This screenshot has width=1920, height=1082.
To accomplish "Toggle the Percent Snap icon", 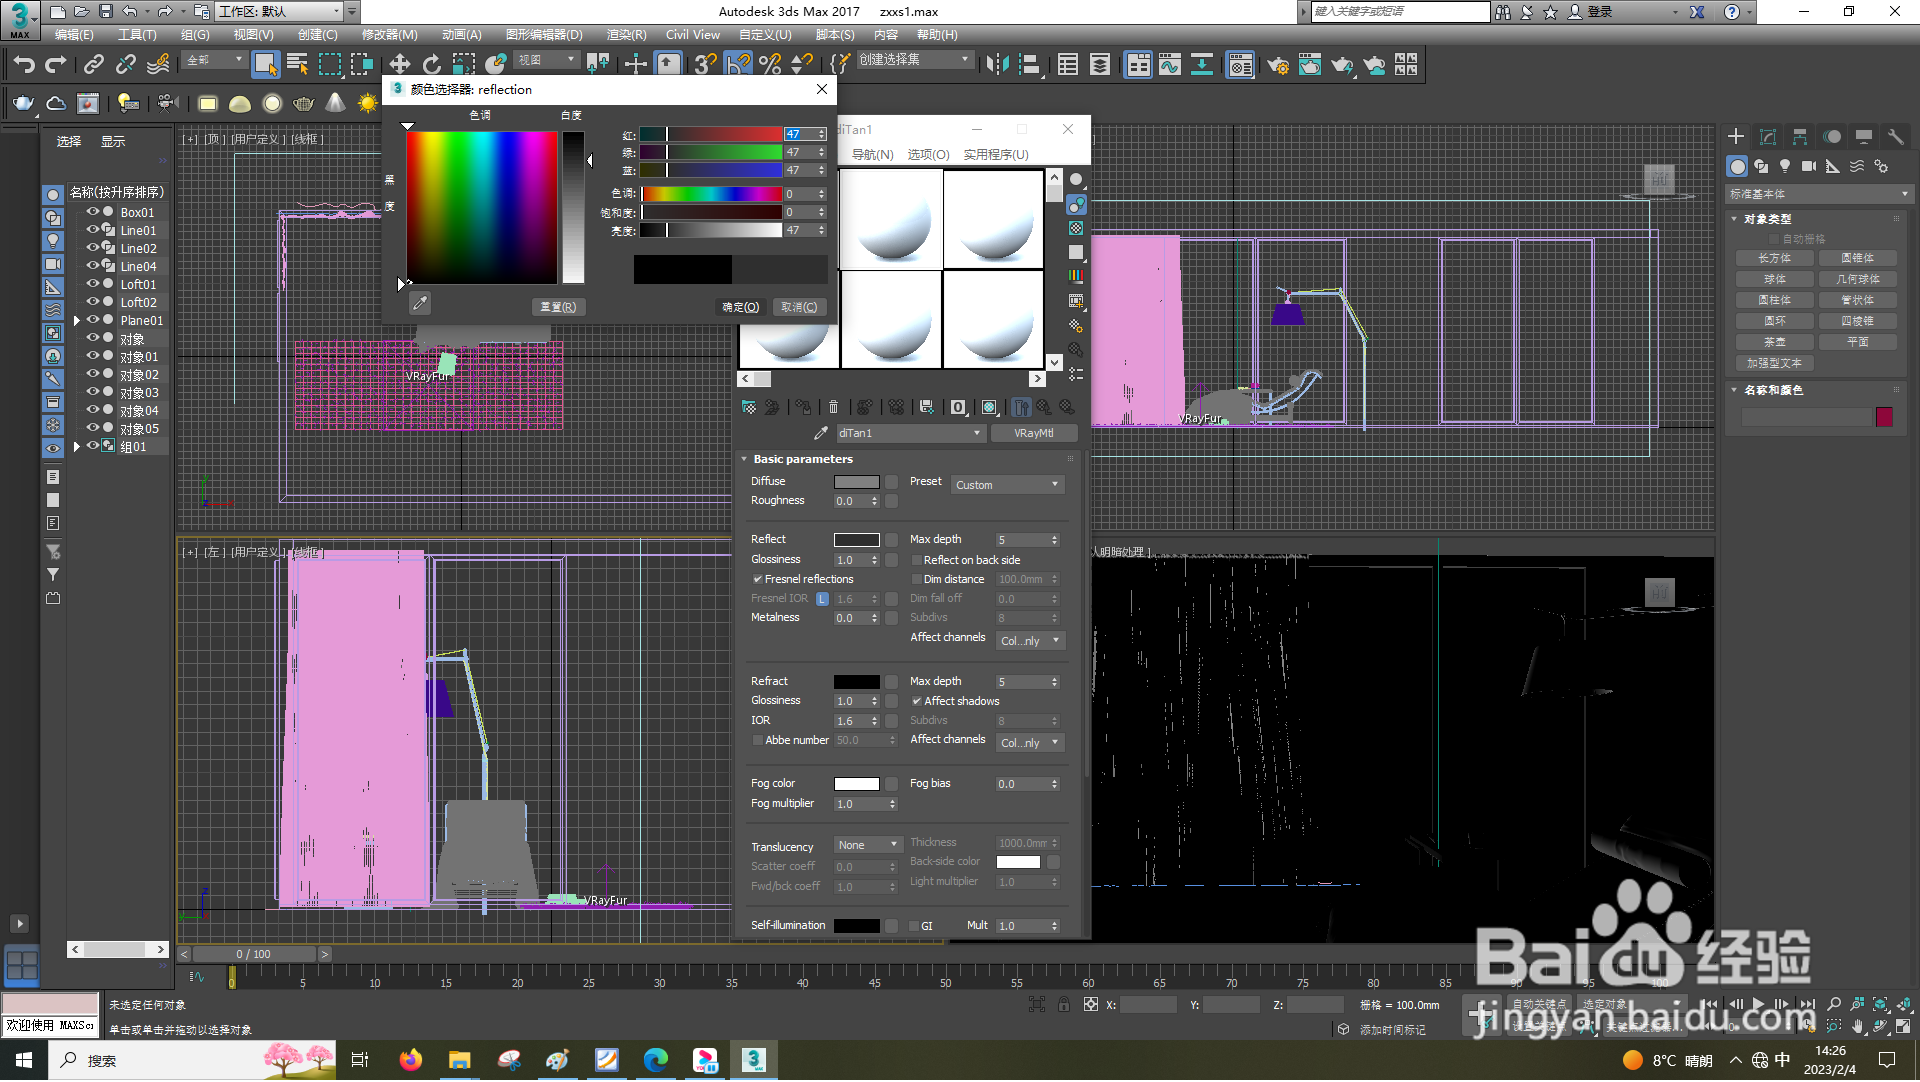I will pyautogui.click(x=770, y=65).
